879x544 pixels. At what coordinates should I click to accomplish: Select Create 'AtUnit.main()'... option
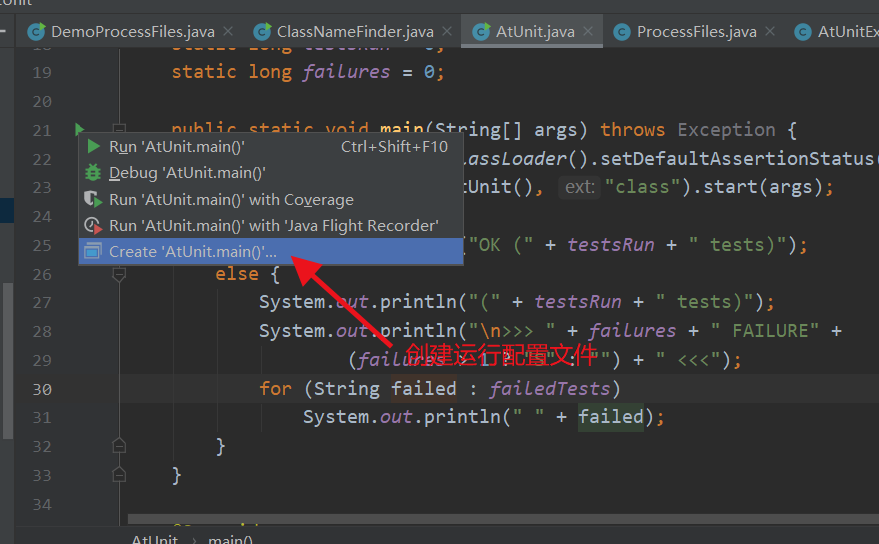coord(271,251)
